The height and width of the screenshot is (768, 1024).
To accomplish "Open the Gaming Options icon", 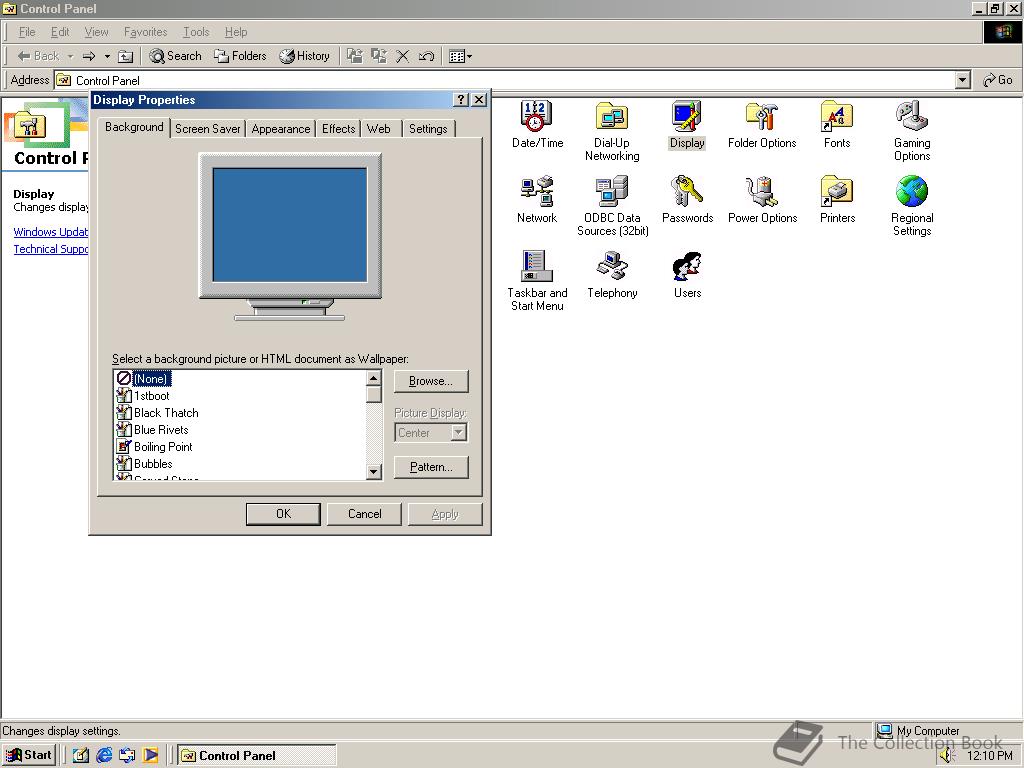I will [912, 131].
